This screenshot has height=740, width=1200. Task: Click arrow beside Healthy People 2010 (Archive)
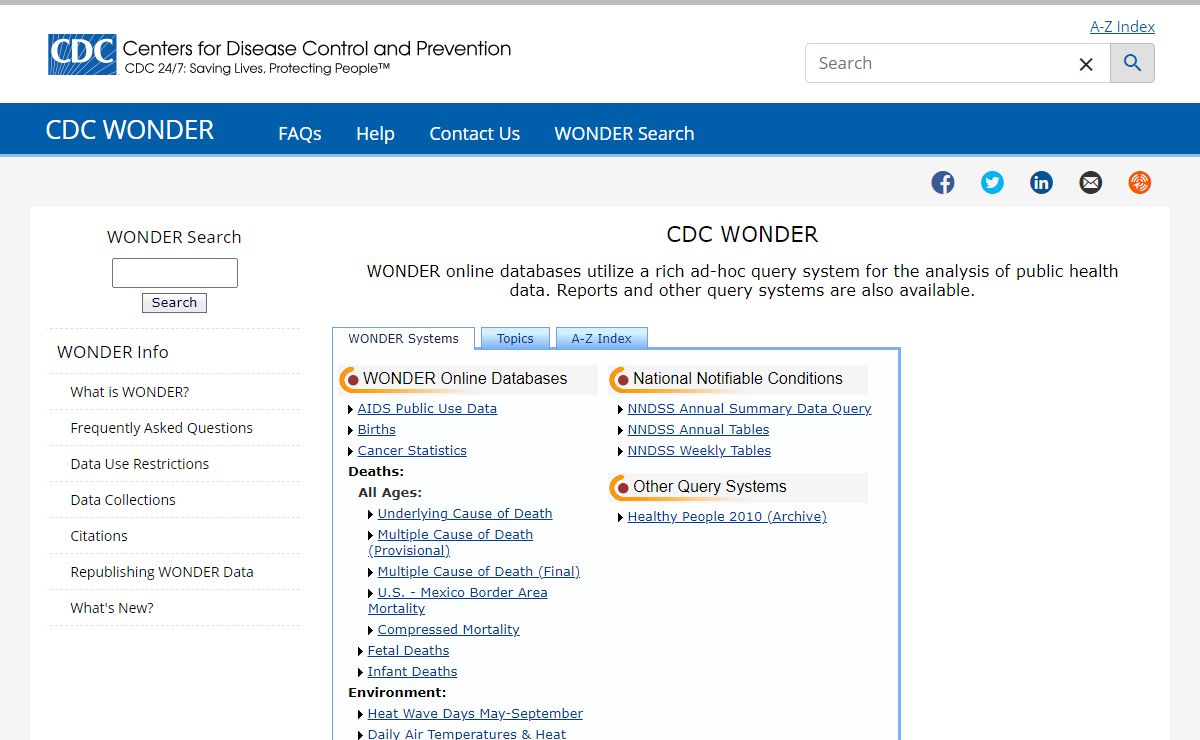pyautogui.click(x=621, y=517)
